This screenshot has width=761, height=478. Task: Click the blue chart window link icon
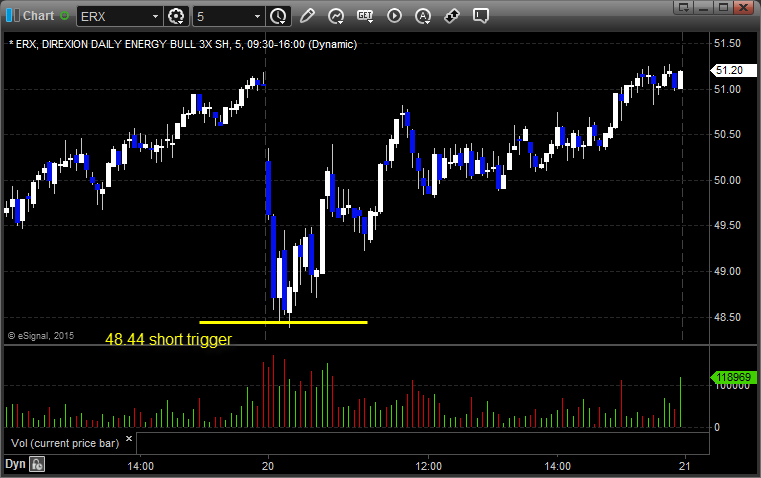click(13, 16)
